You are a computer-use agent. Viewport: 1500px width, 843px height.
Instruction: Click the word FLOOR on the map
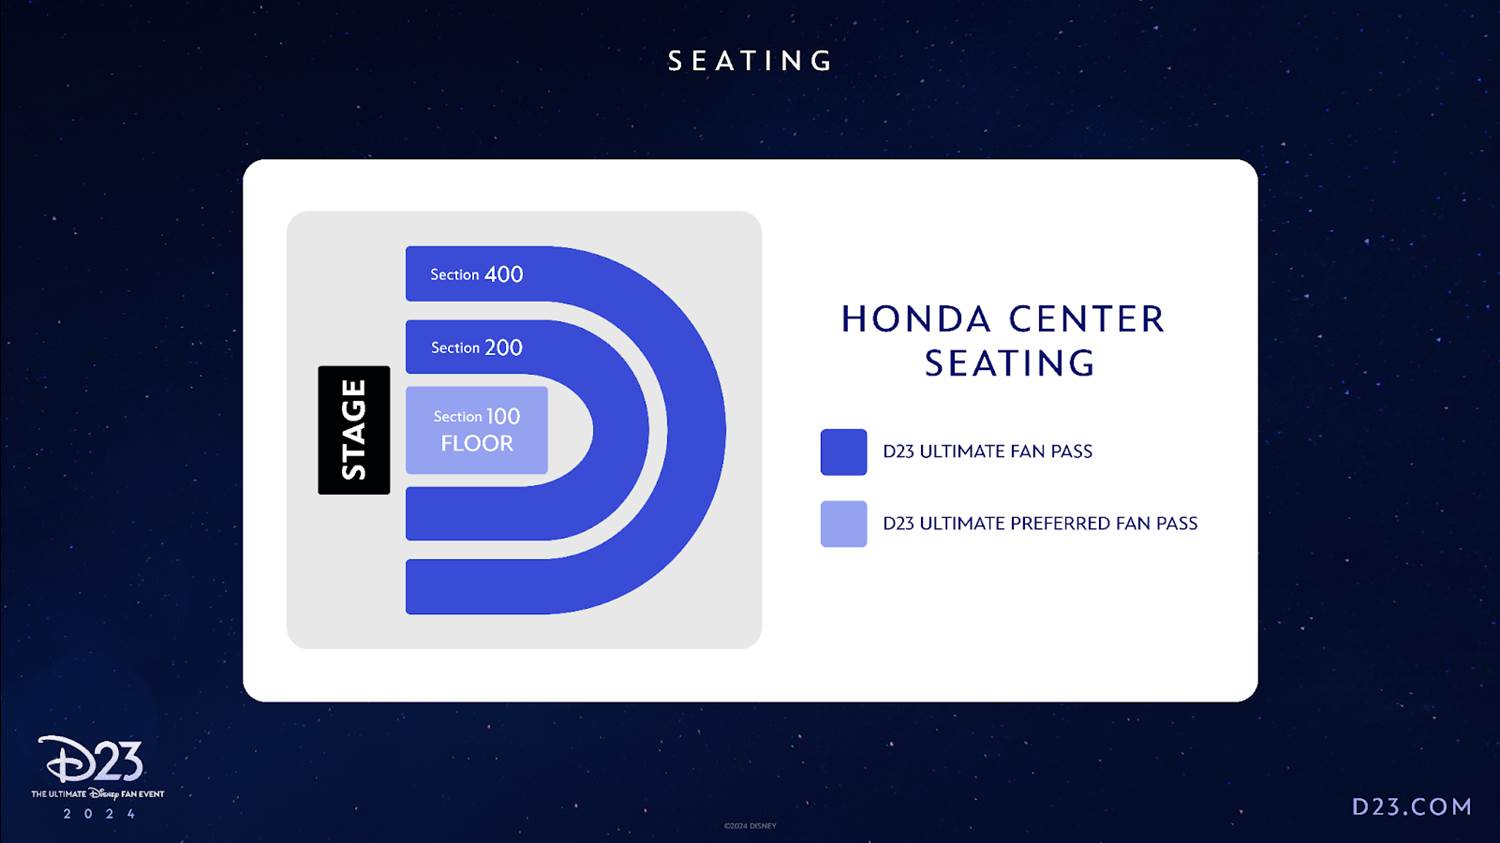tap(476, 444)
